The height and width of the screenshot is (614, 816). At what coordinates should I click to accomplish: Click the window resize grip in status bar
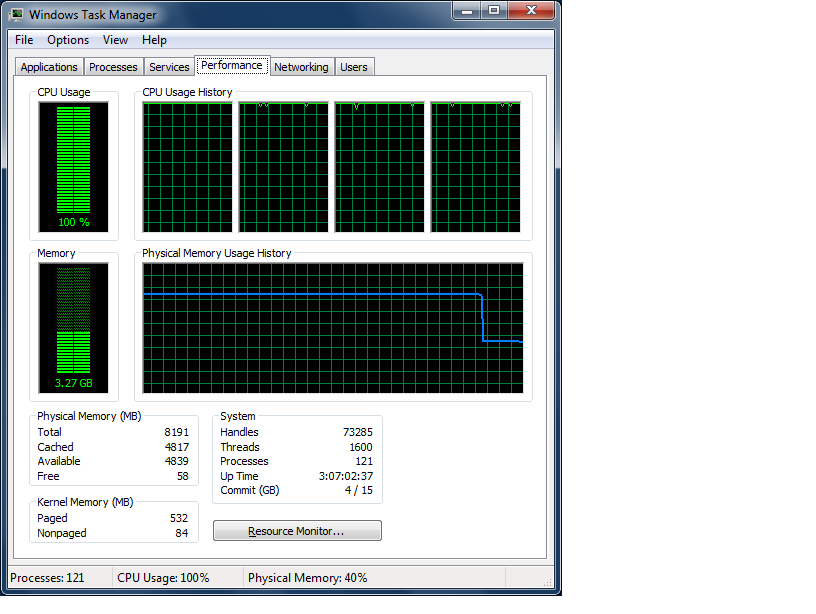coord(547,582)
